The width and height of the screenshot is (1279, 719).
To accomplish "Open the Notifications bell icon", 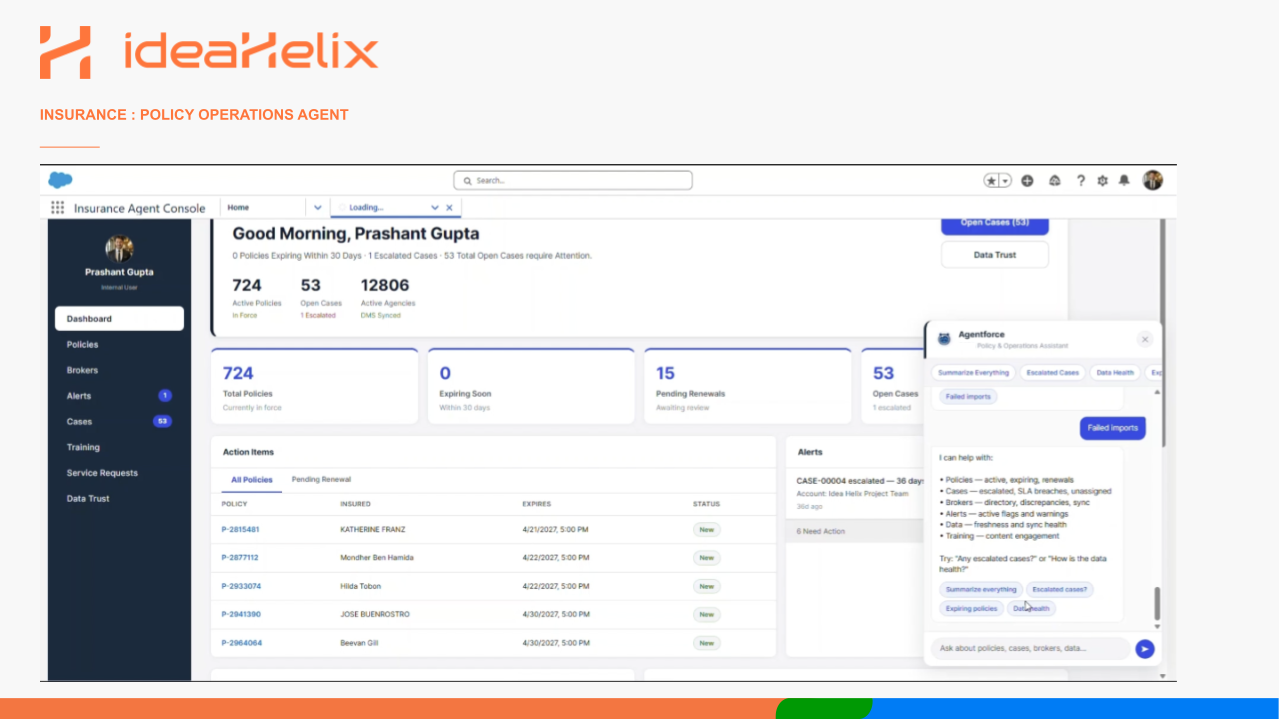I will tap(1124, 180).
